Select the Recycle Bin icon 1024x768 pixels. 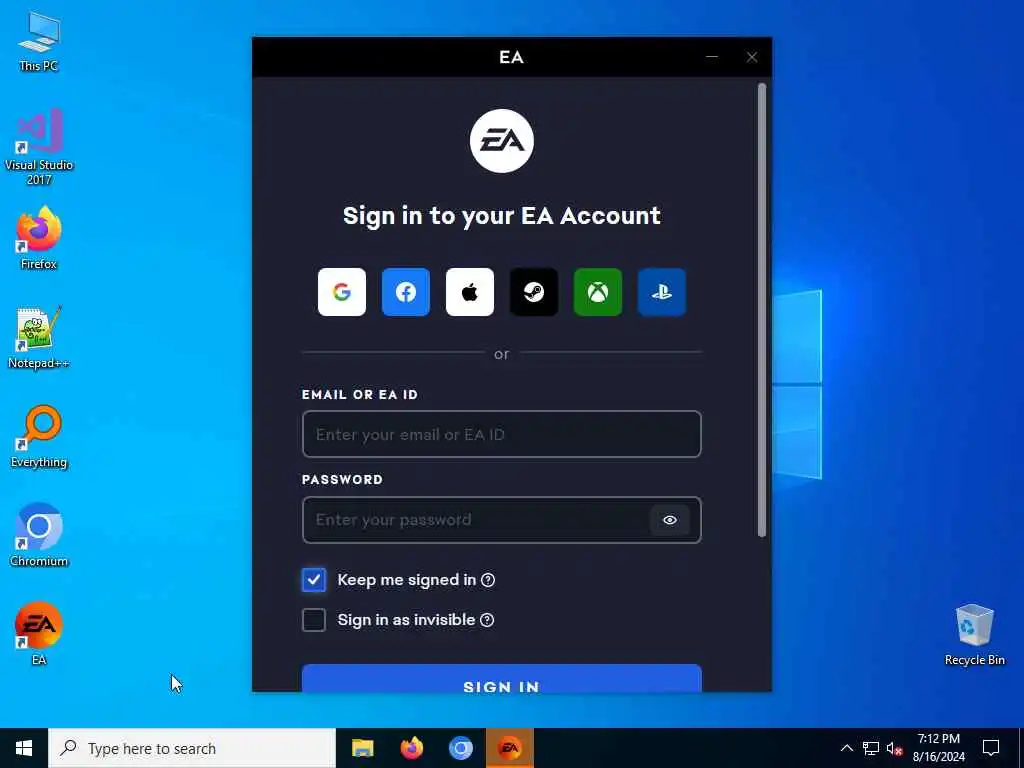[974, 635]
